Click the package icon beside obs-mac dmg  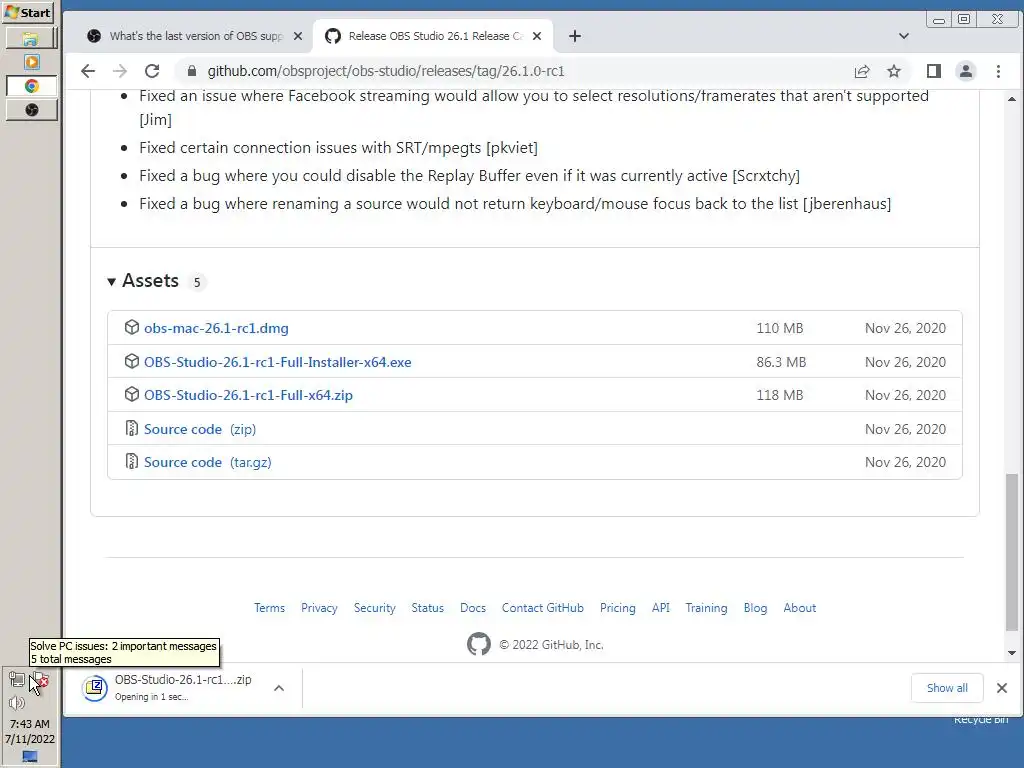[131, 327]
